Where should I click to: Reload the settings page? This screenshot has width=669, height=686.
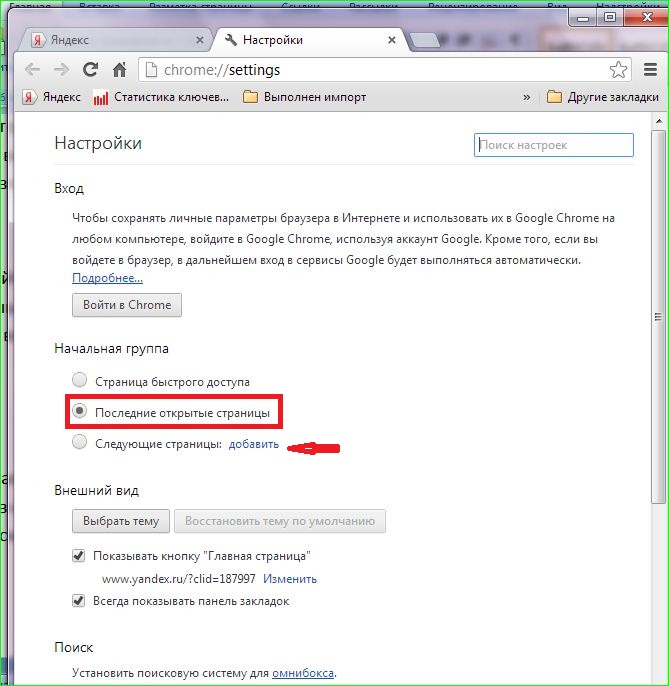pos(90,70)
